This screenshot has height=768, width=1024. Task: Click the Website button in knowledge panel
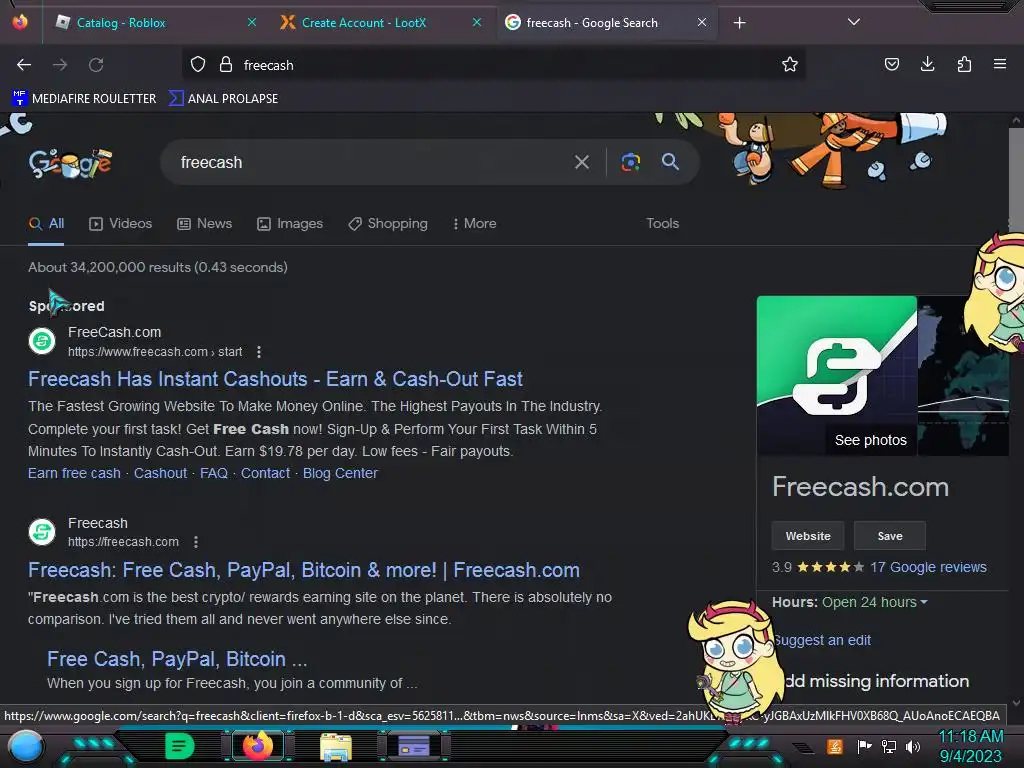808,536
